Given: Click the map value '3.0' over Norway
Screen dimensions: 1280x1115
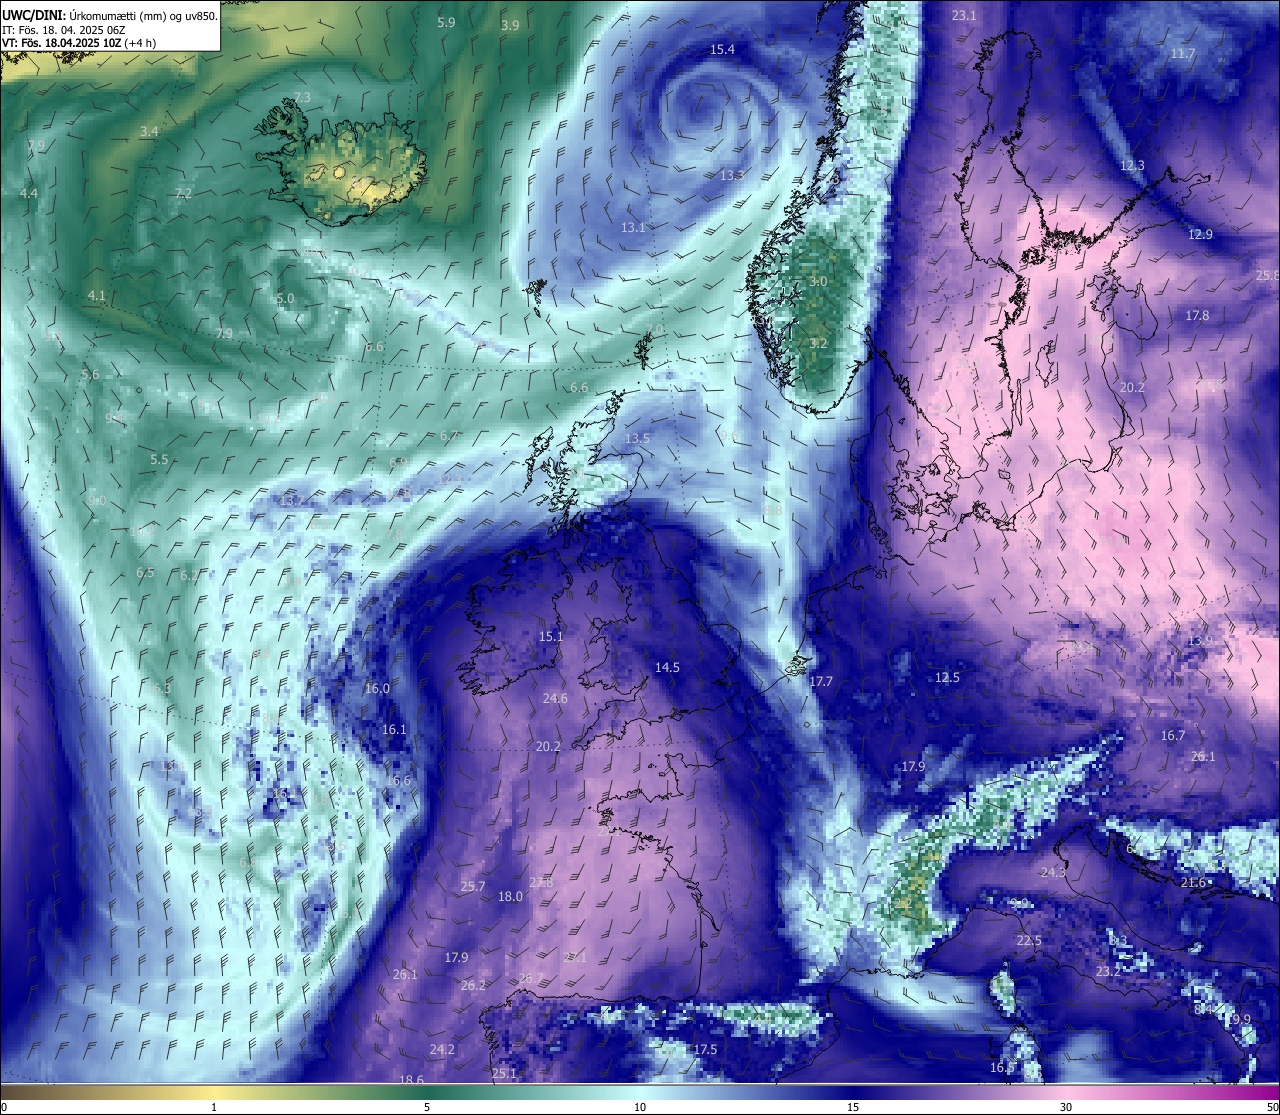Looking at the screenshot, I should click(x=818, y=281).
